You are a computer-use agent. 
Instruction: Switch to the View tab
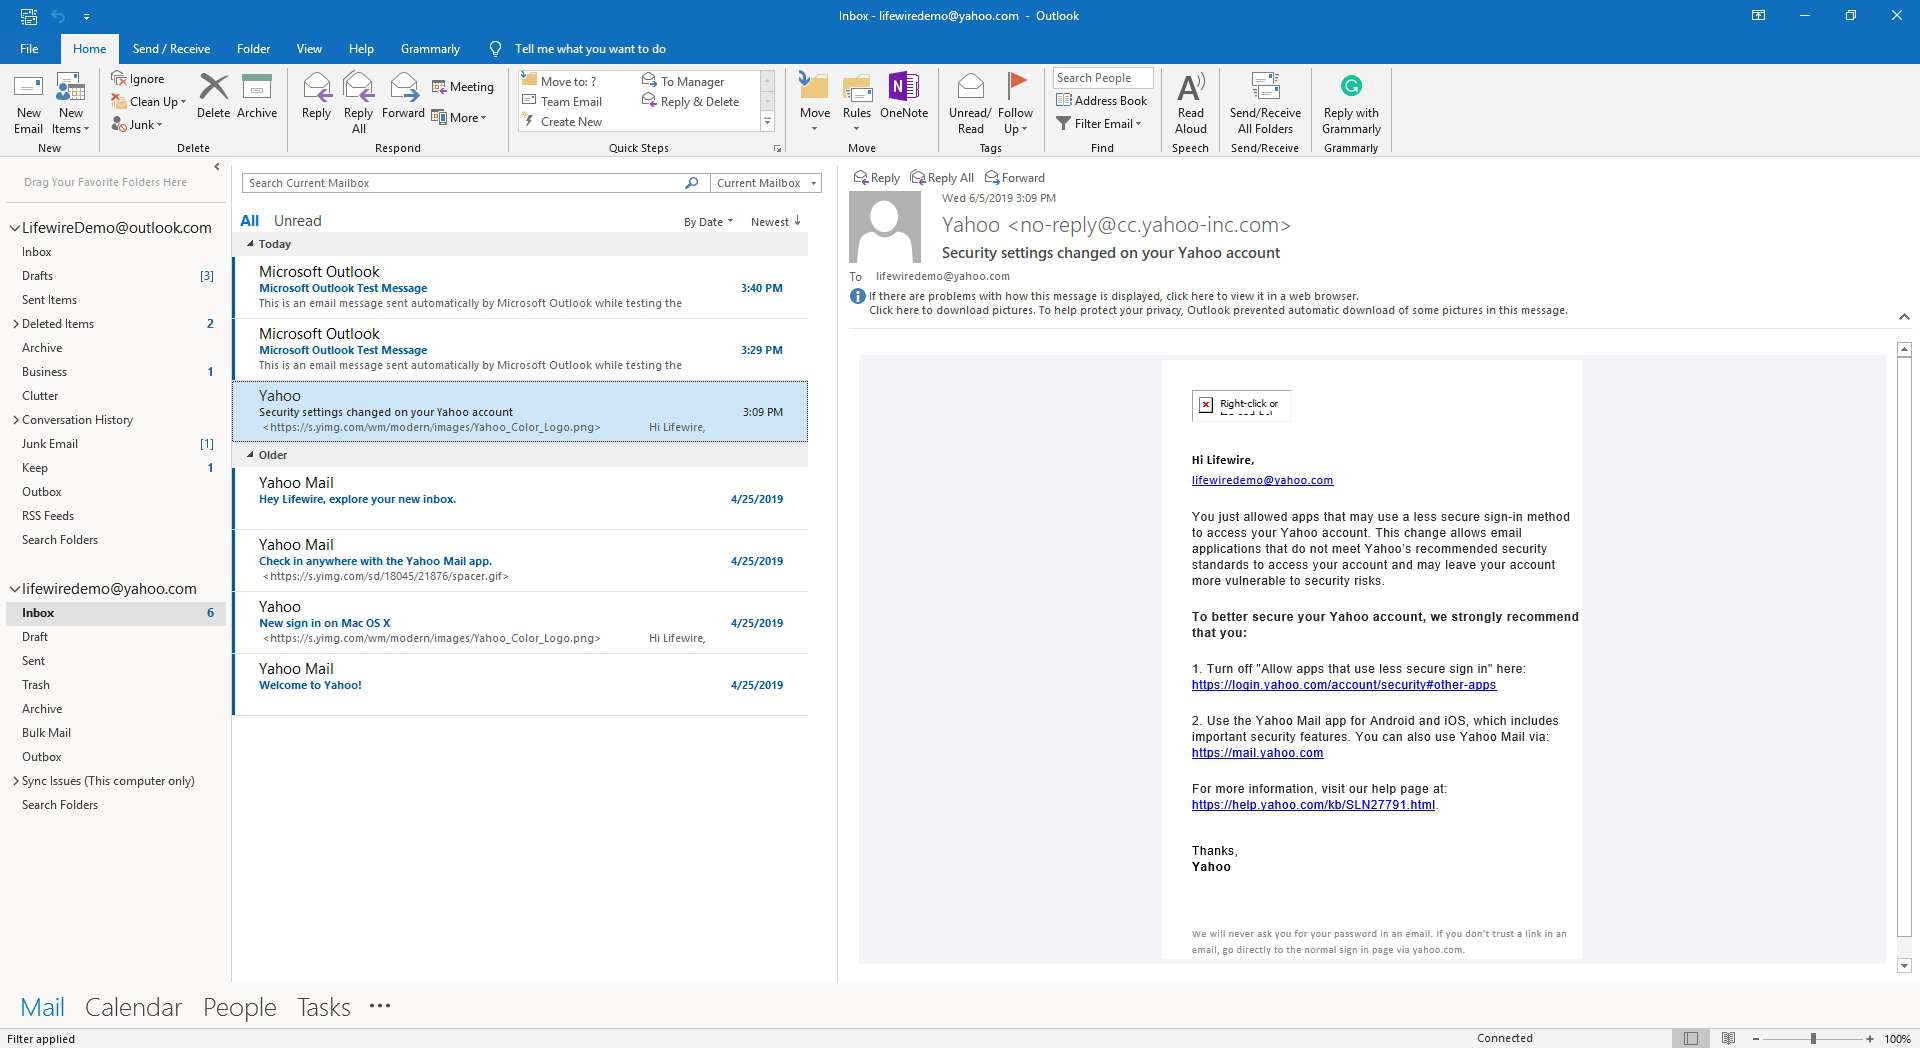point(309,48)
